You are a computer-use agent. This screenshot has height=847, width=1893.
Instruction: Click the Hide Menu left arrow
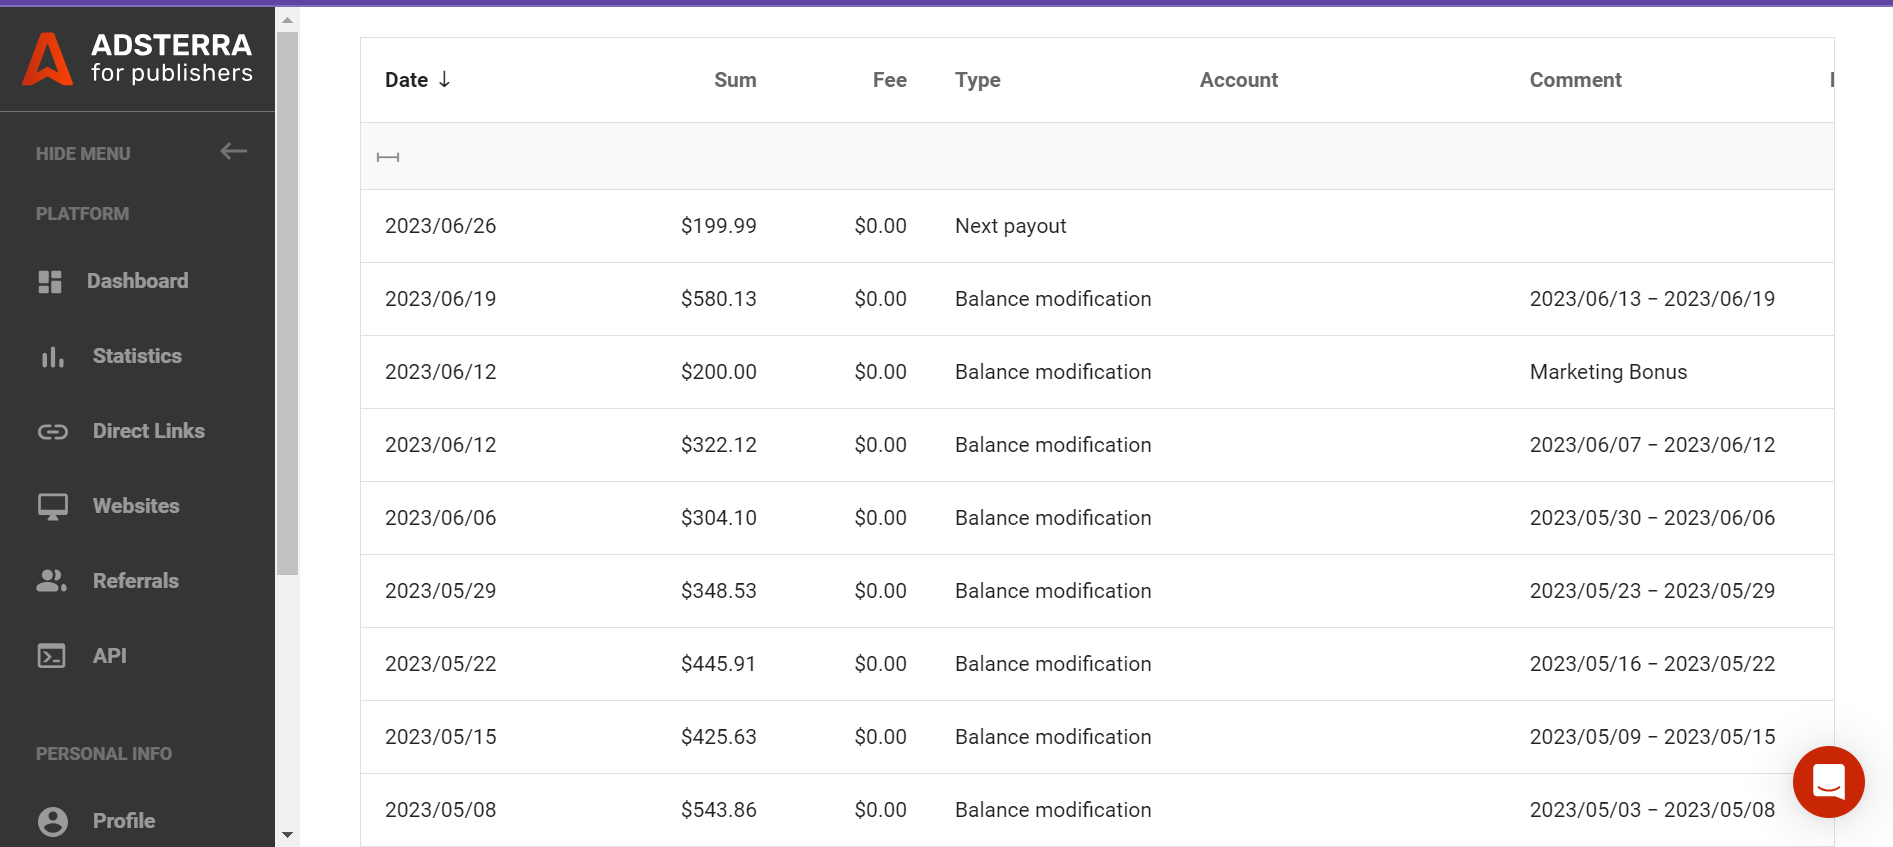coord(233,151)
